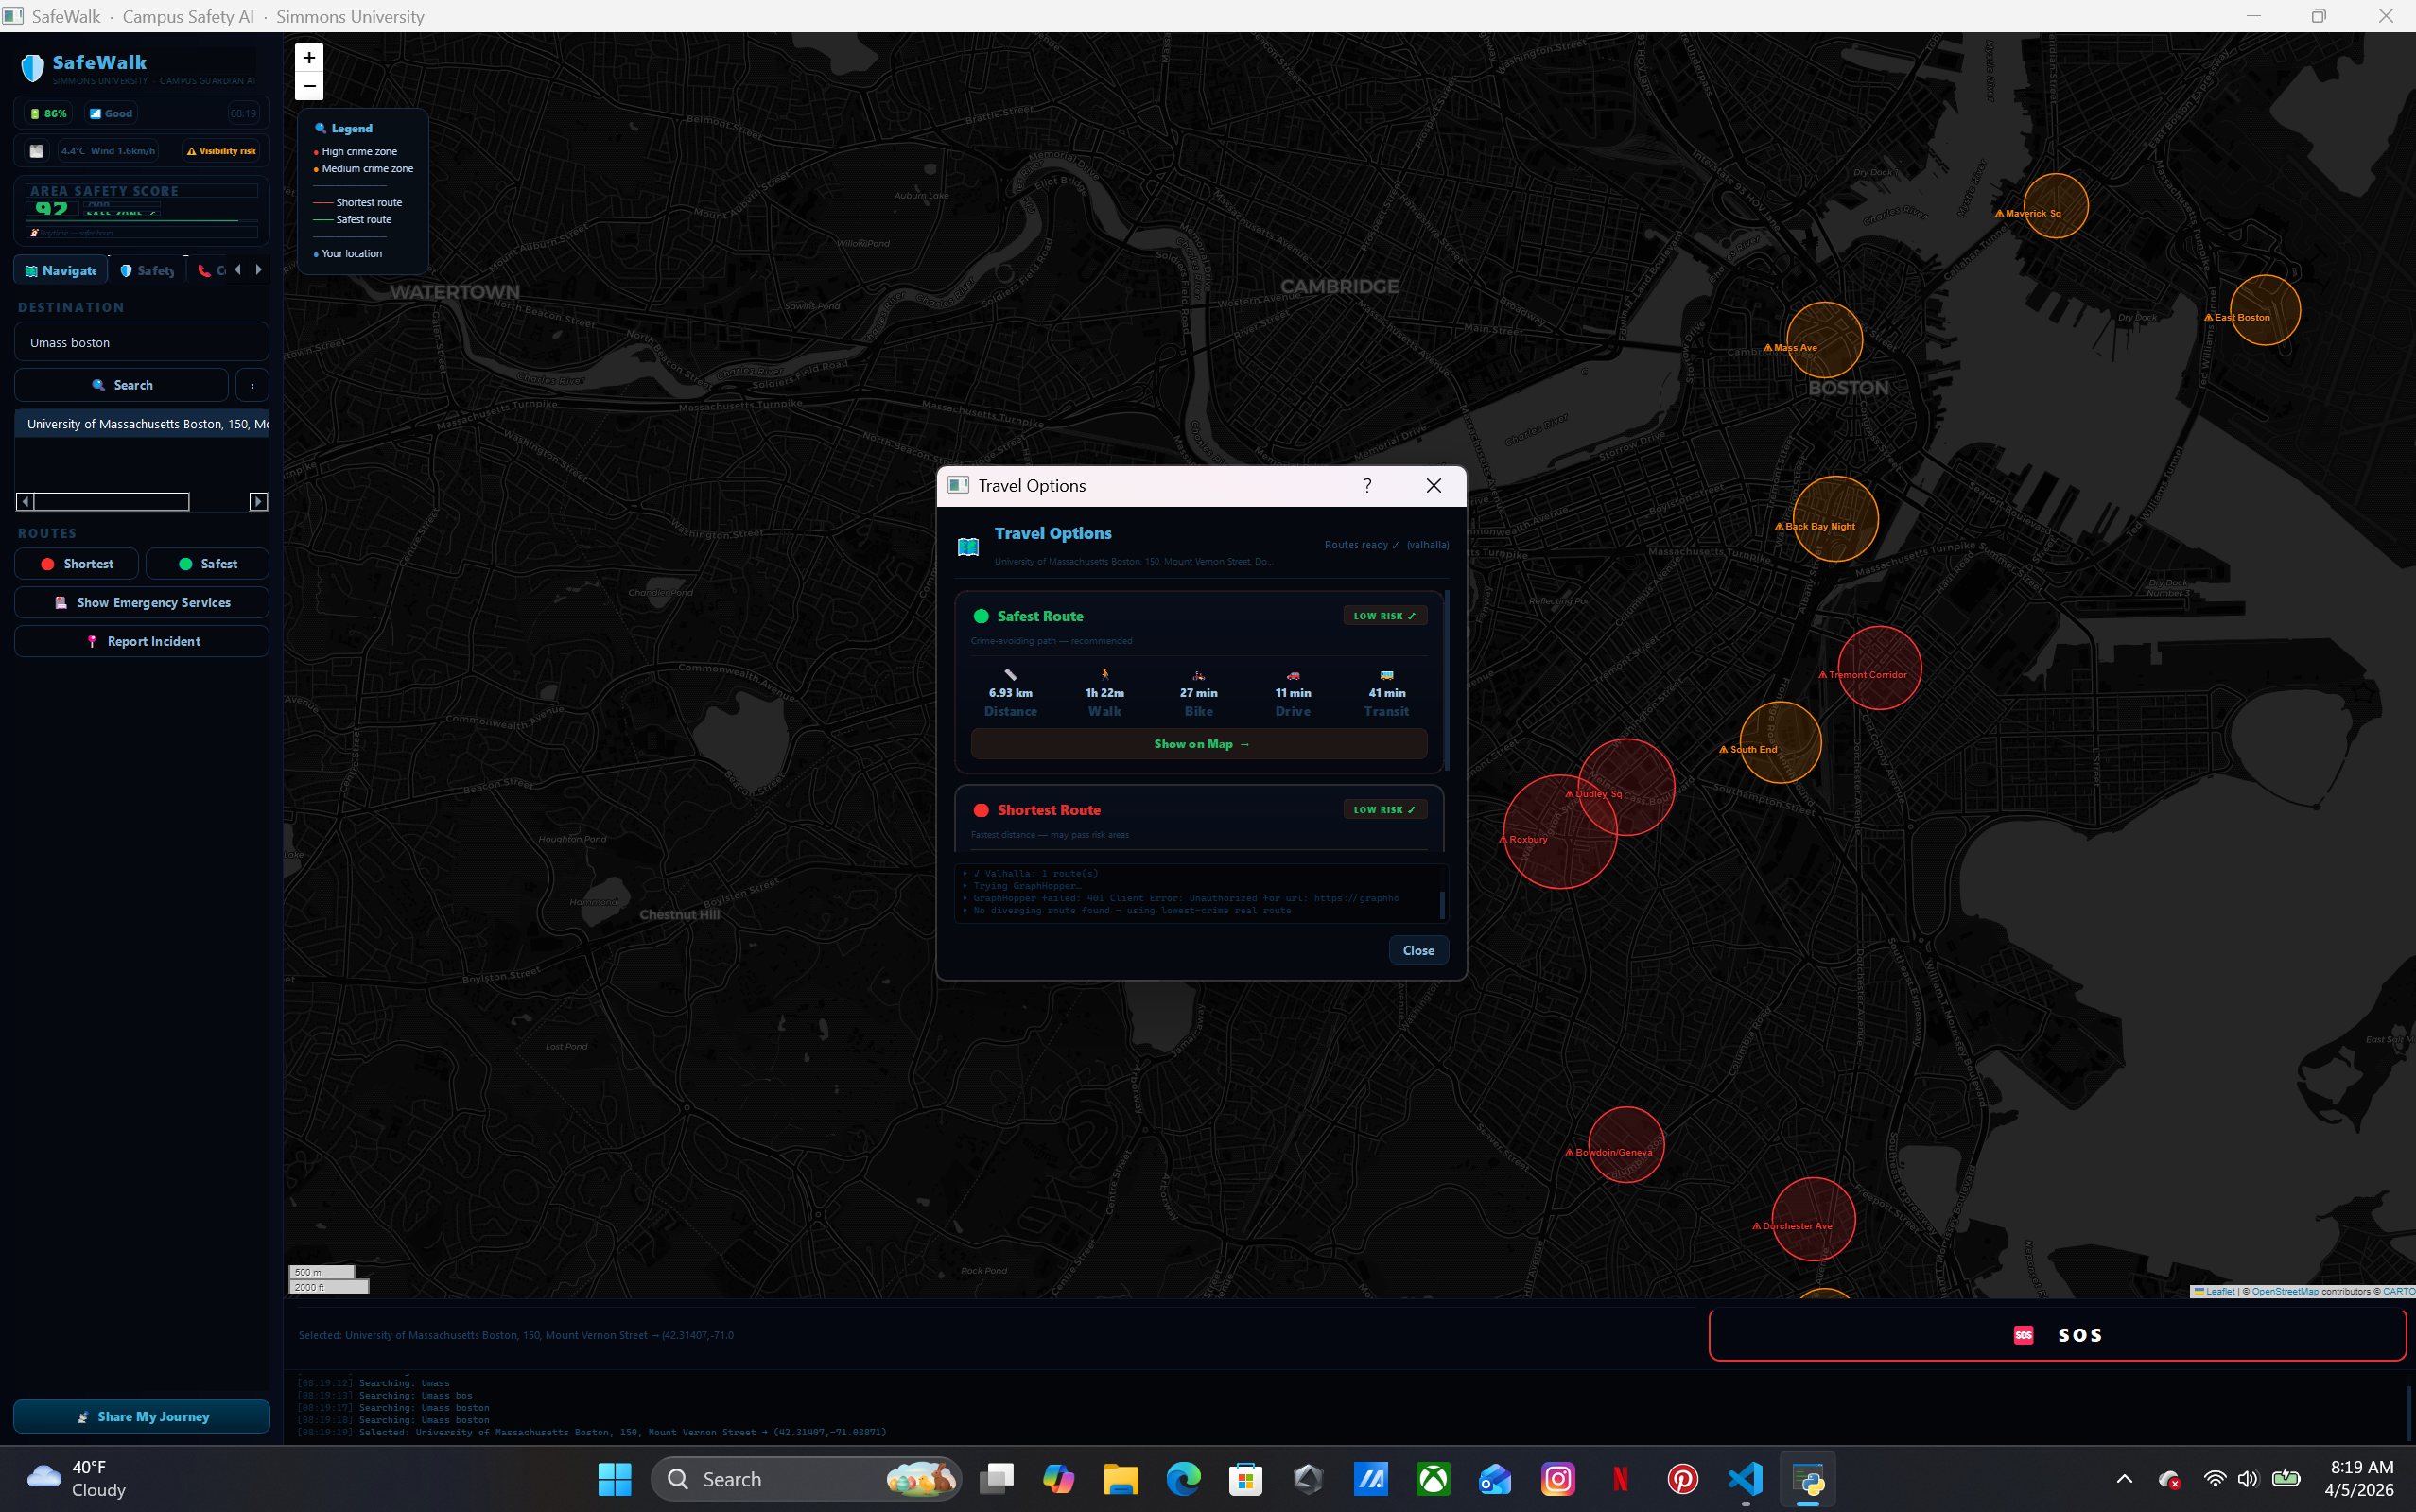Screen dimensions: 2416x1512
Task: Click the Maverick Sq medium crime marker
Action: click(2055, 206)
